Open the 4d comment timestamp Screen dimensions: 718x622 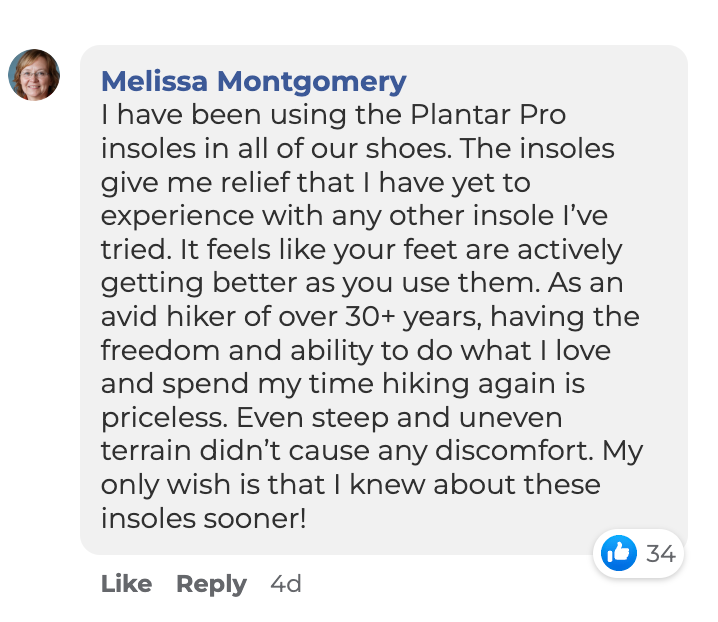click(x=286, y=584)
